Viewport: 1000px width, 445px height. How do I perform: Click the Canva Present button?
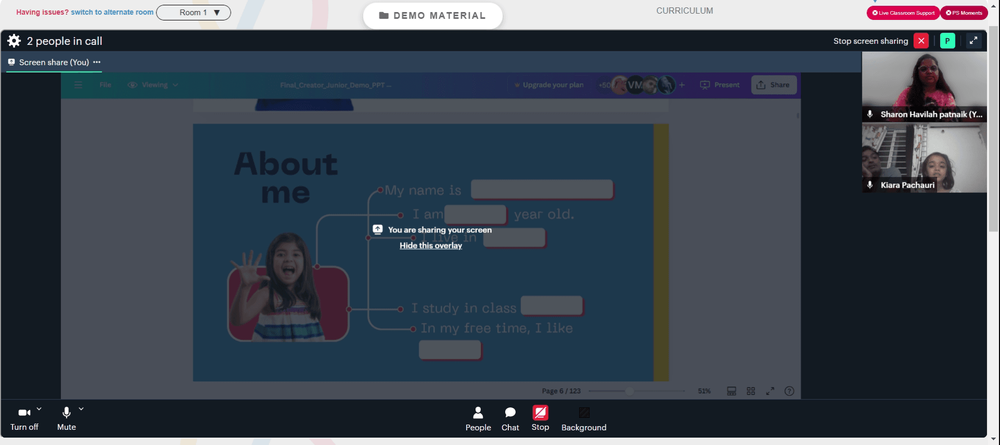pos(719,85)
